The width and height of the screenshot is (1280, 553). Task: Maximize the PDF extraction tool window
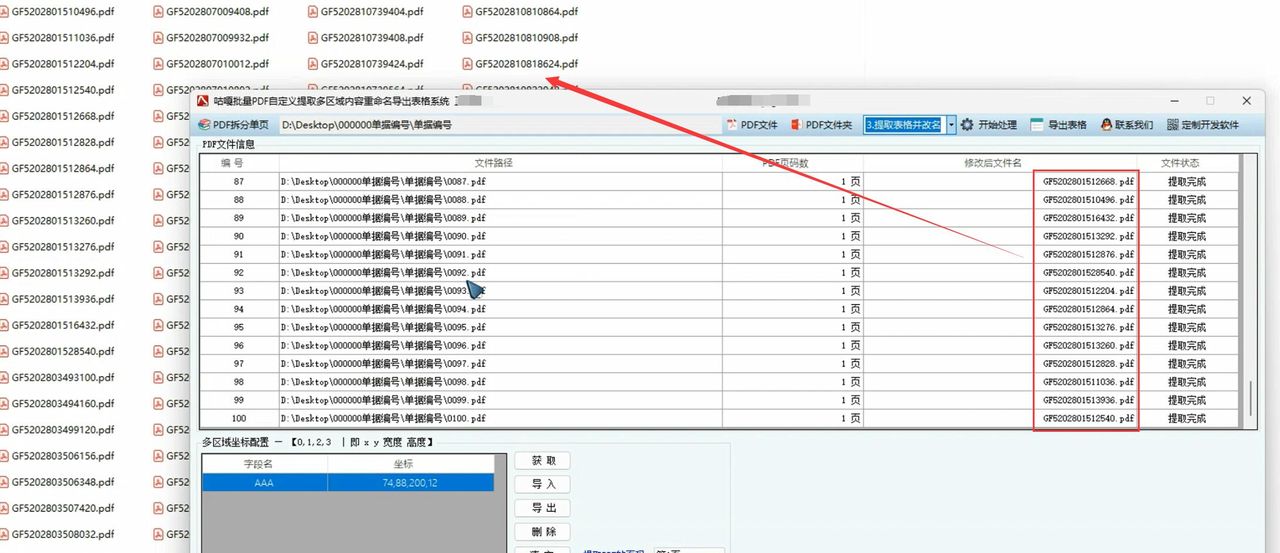click(x=1210, y=101)
